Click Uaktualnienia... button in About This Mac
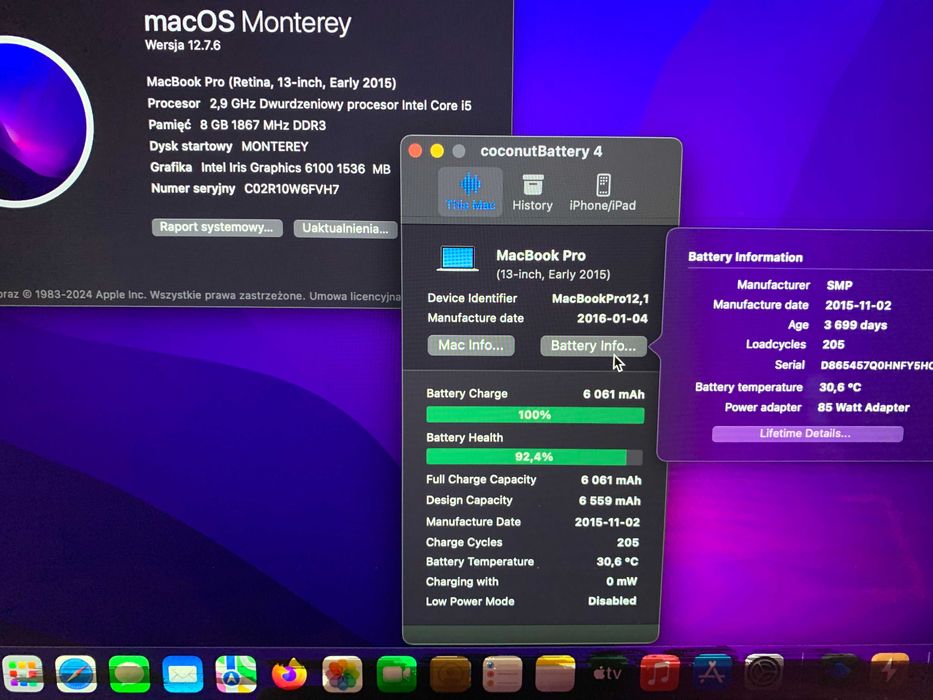Screen dimensions: 933x700 coord(345,229)
